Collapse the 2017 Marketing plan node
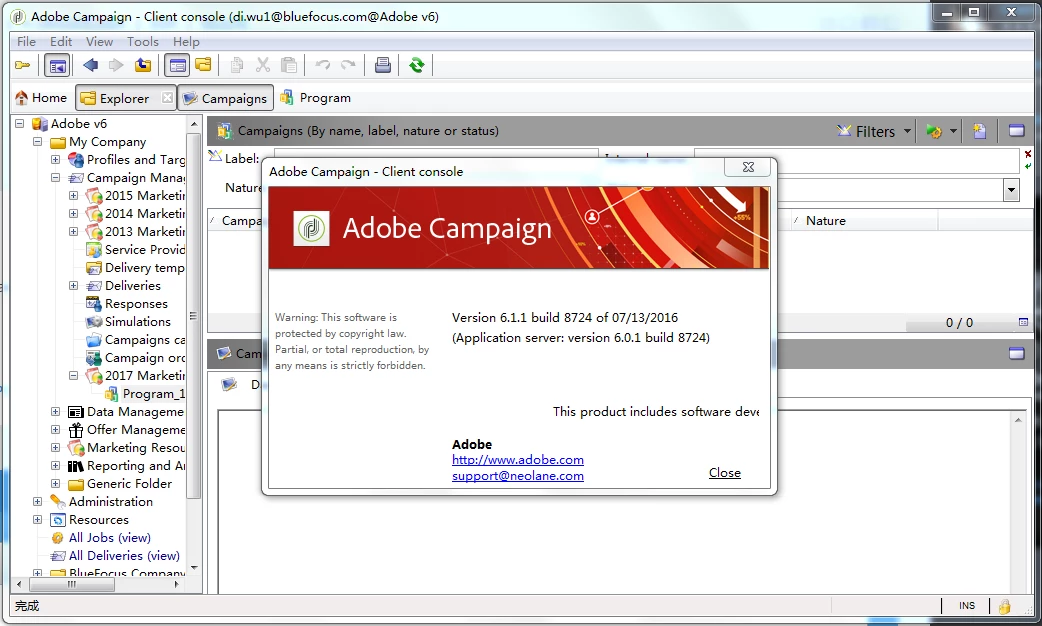Image resolution: width=1042 pixels, height=626 pixels. 73,375
